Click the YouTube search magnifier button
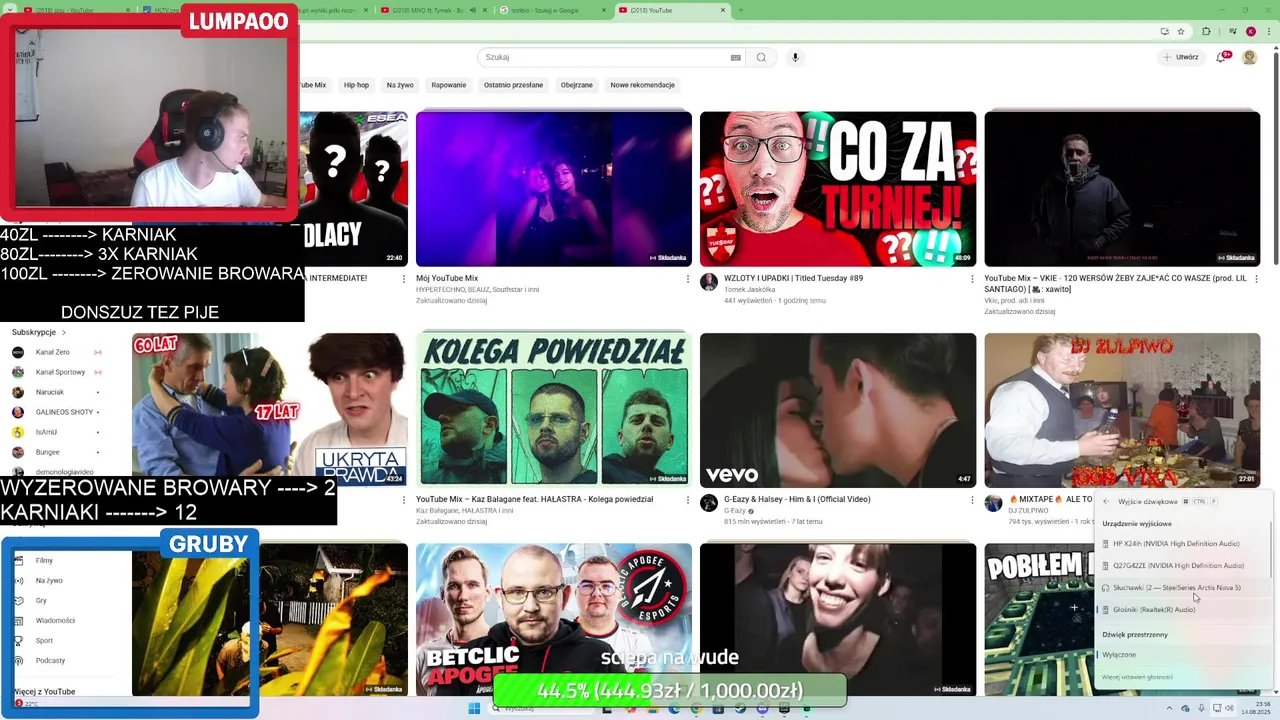The width and height of the screenshot is (1280, 720). (761, 57)
